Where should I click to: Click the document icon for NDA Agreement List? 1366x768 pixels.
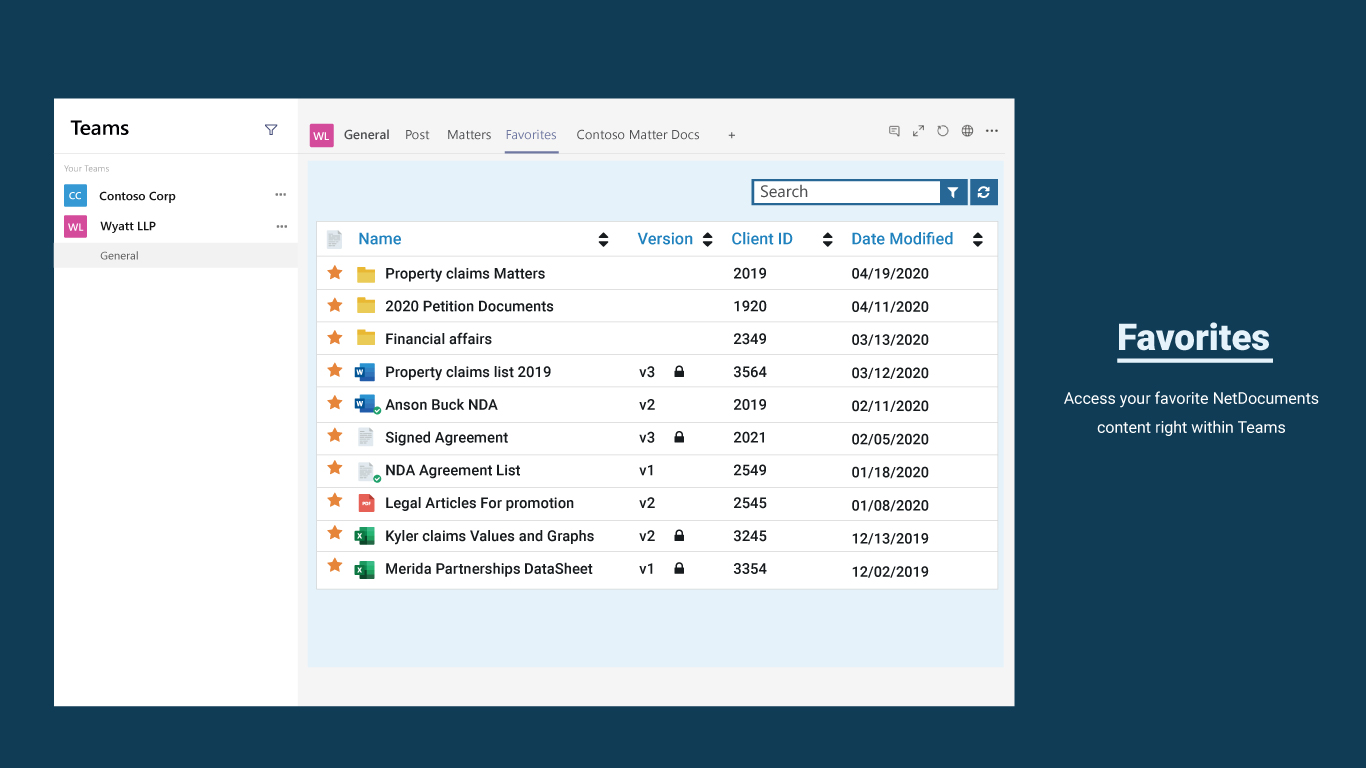point(368,471)
